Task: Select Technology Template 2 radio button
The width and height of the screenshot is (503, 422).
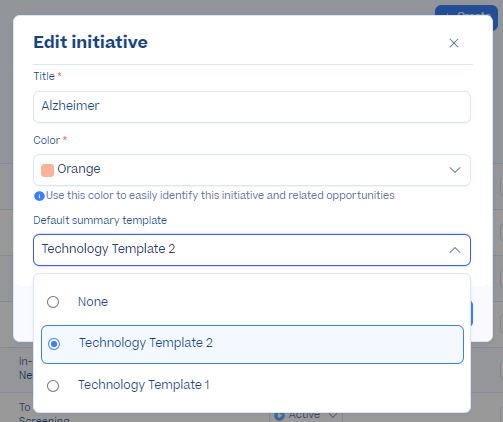Action: coord(54,344)
